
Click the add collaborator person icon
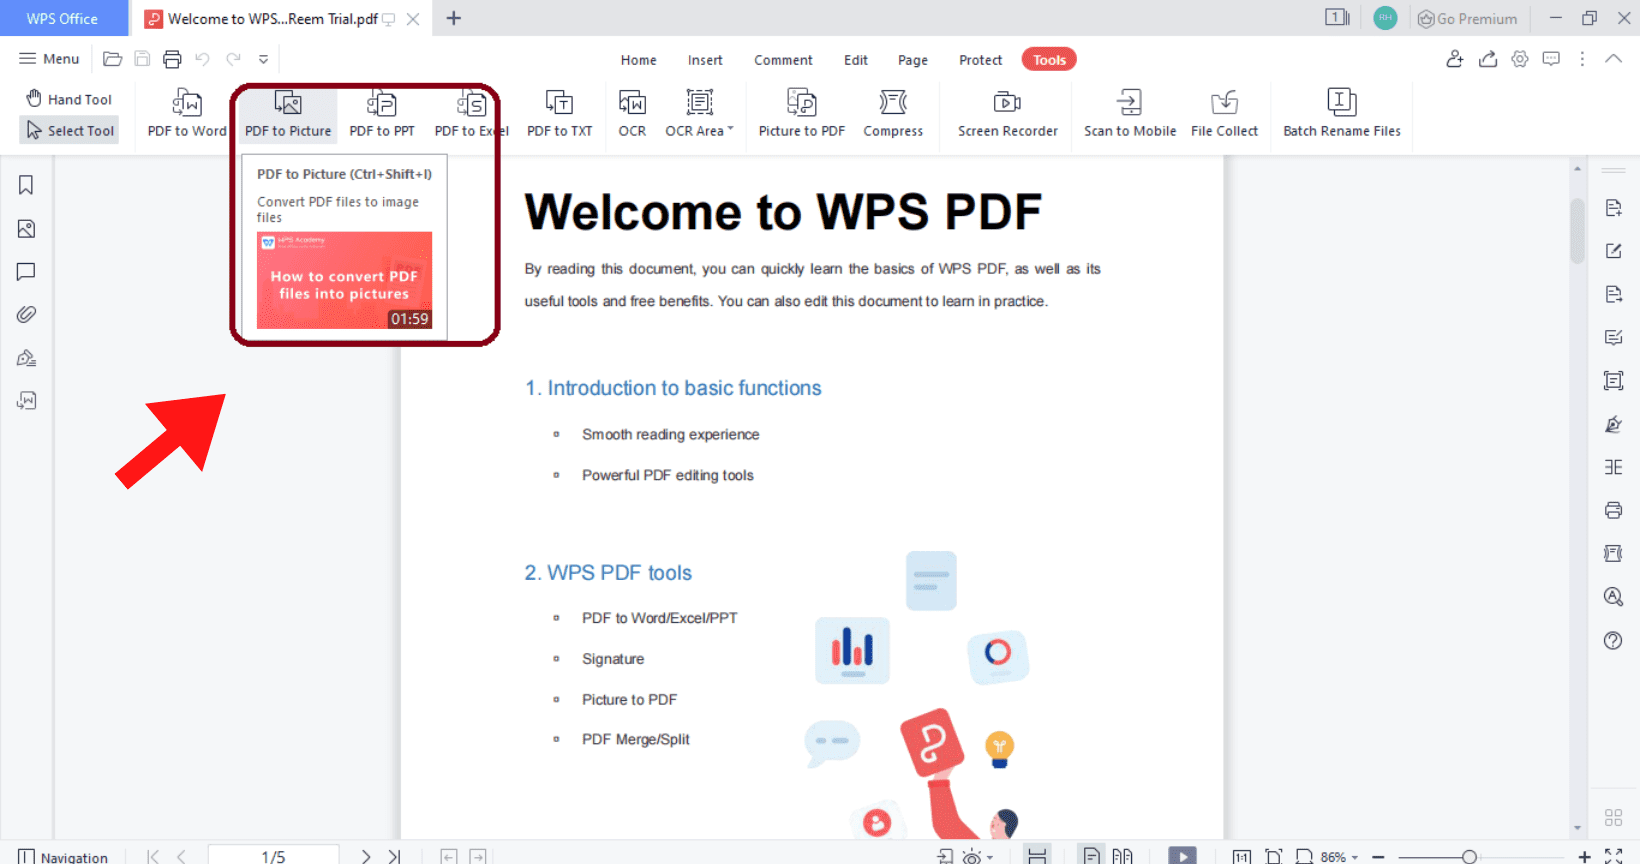[x=1455, y=59]
